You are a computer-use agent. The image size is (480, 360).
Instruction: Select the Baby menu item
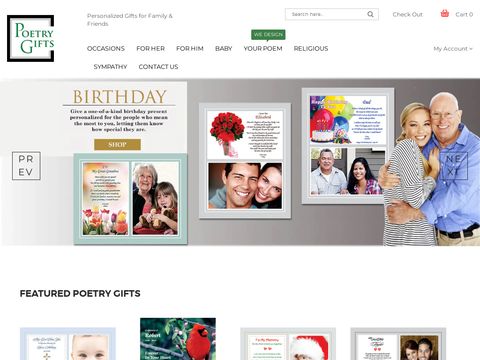223,49
